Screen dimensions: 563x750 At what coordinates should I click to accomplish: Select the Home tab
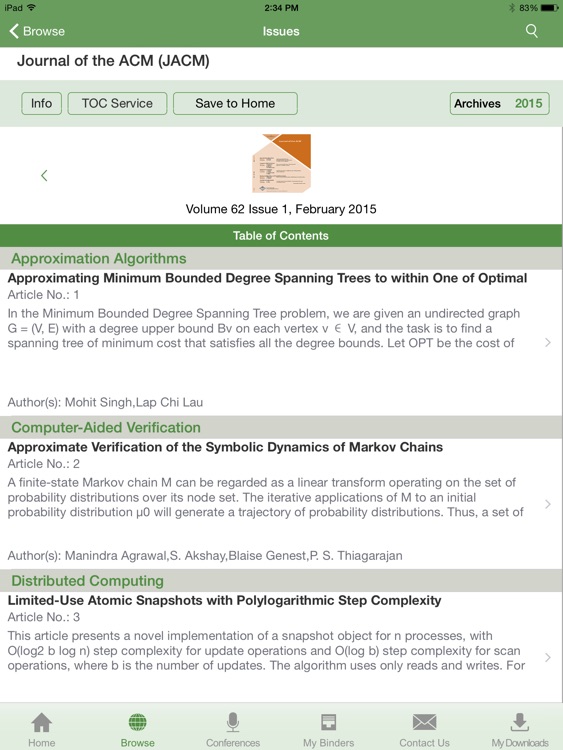tap(42, 729)
